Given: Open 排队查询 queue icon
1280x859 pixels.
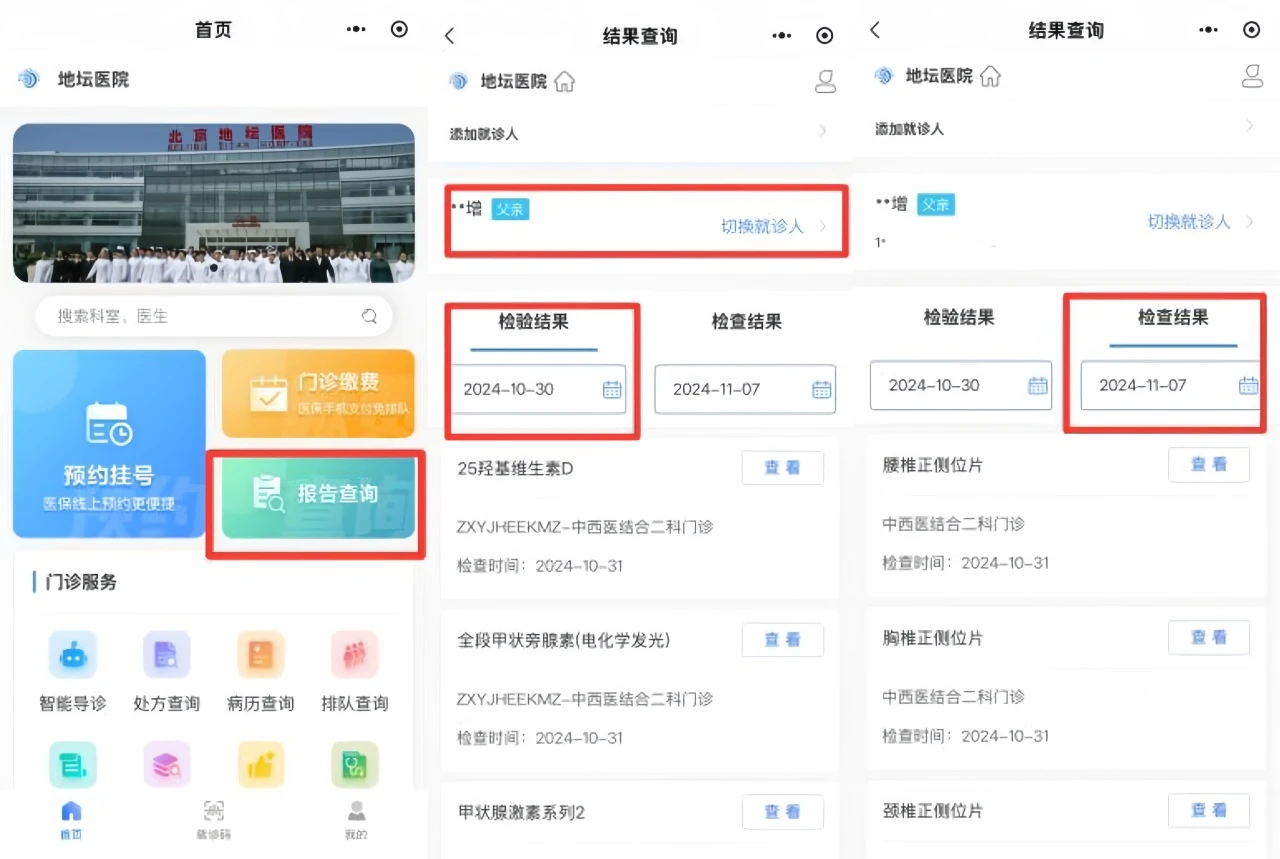Looking at the screenshot, I should pos(354,656).
